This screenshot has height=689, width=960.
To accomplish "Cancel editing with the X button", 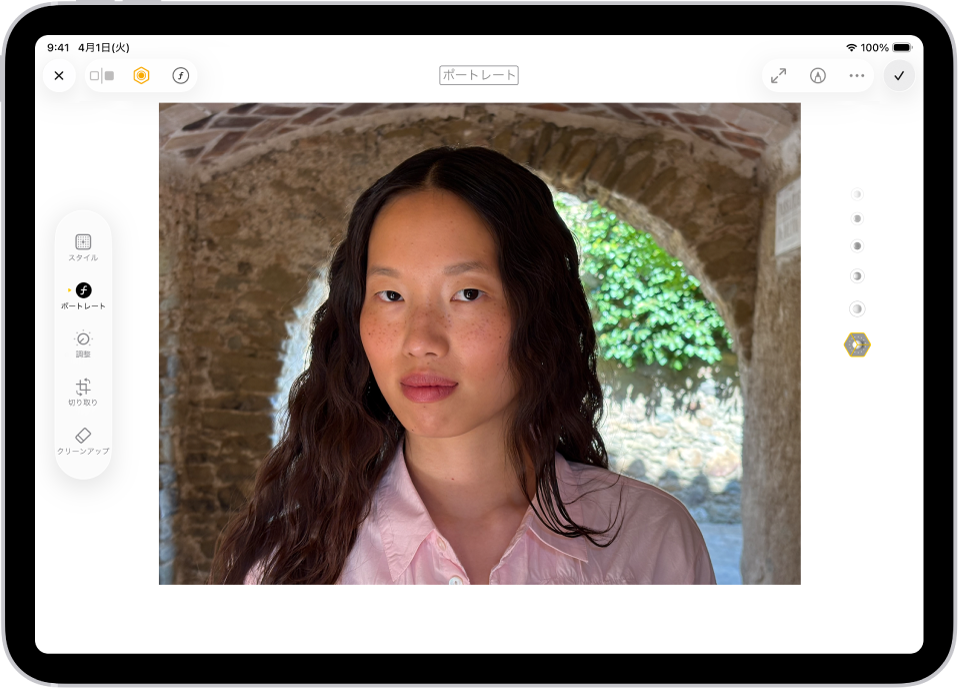I will 59,75.
